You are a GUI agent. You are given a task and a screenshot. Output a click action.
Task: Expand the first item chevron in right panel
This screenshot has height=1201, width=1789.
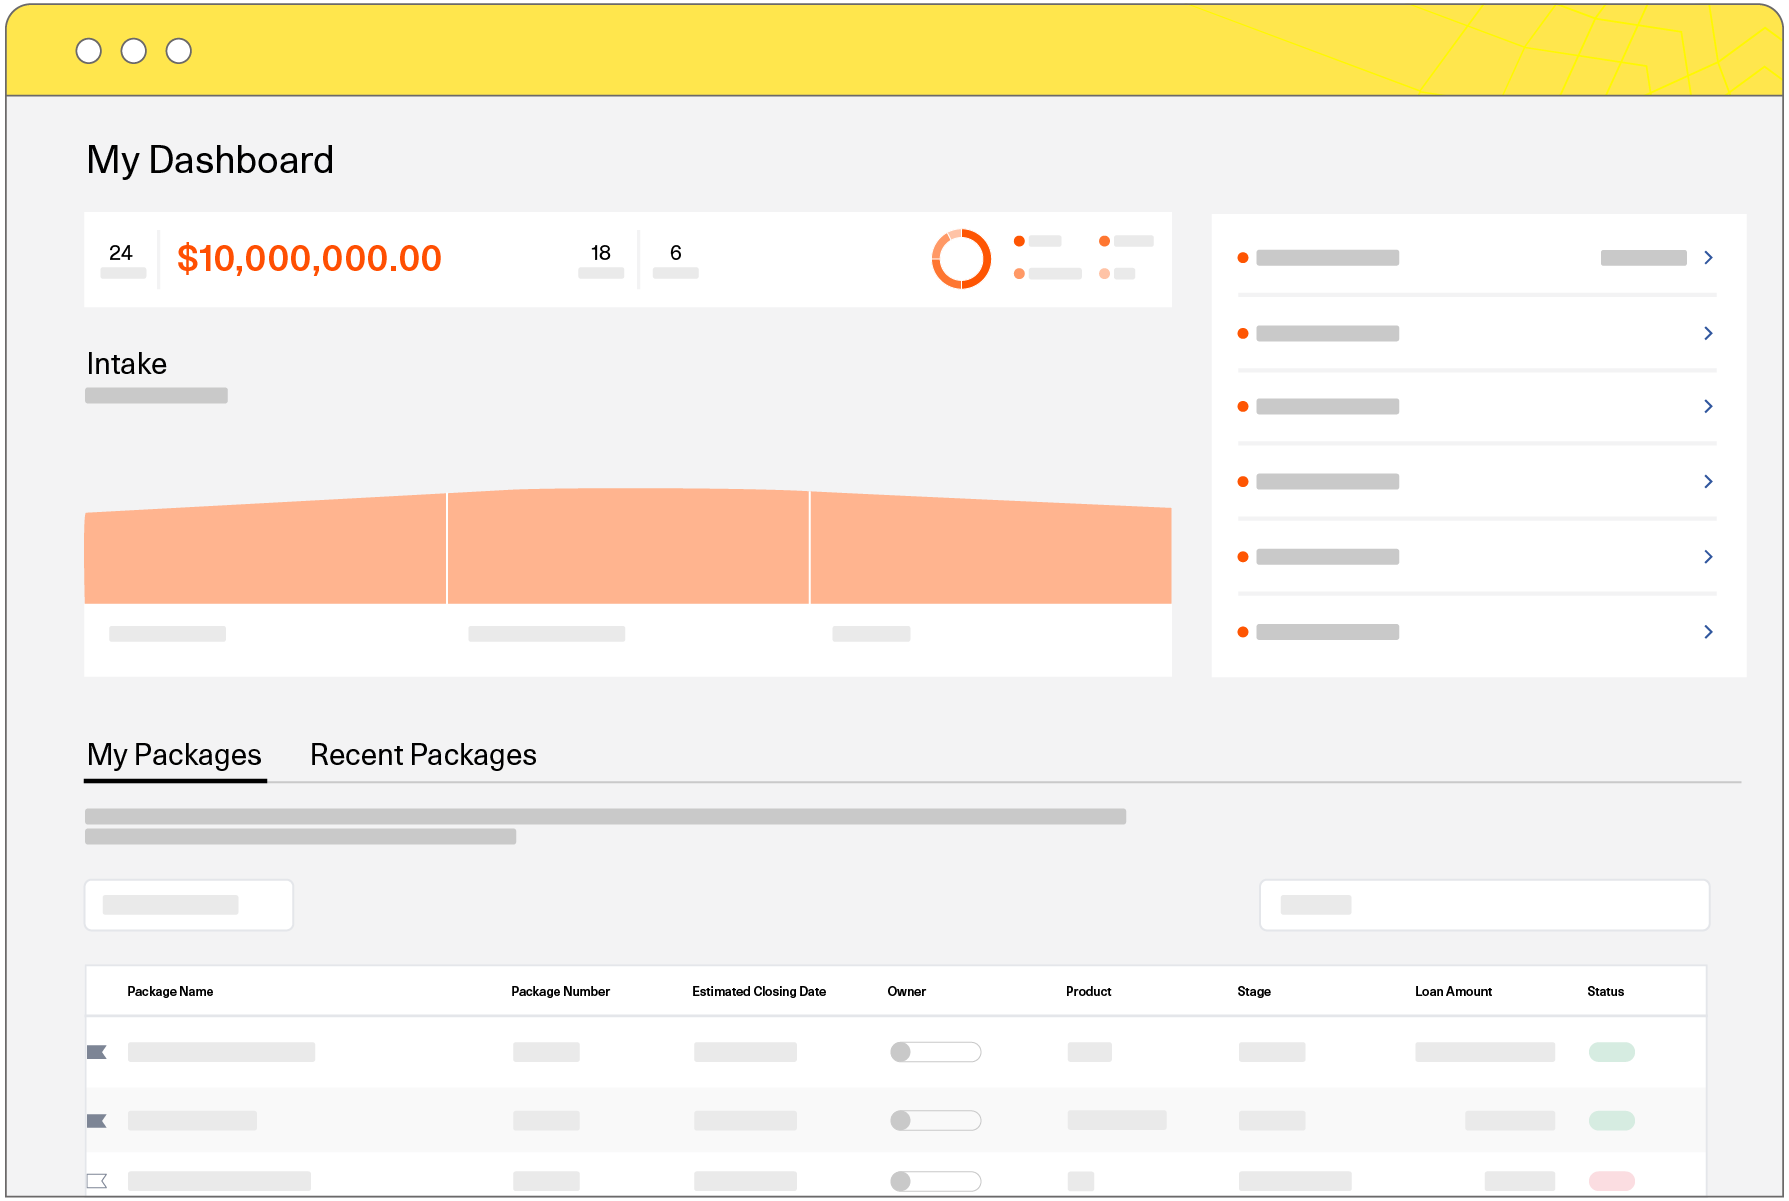tap(1708, 258)
